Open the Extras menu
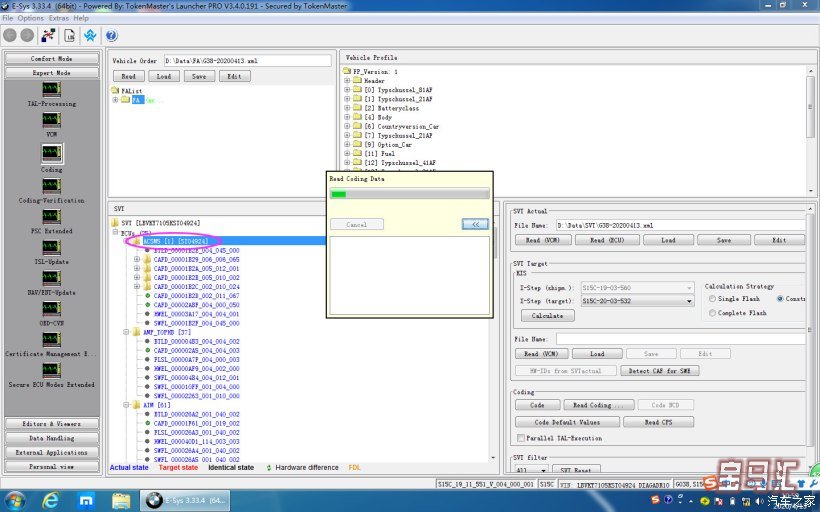The height and width of the screenshot is (512, 820). click(x=59, y=18)
